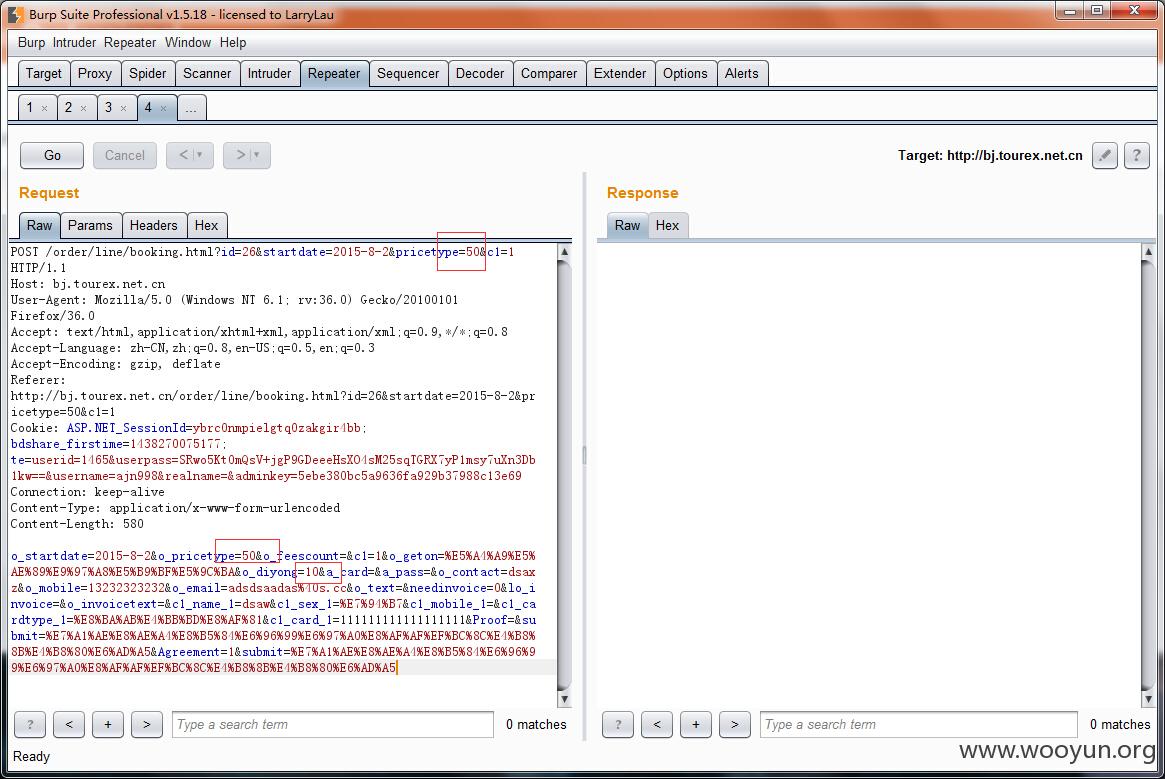
Task: Switch to the Intruder tool tab
Action: point(269,74)
